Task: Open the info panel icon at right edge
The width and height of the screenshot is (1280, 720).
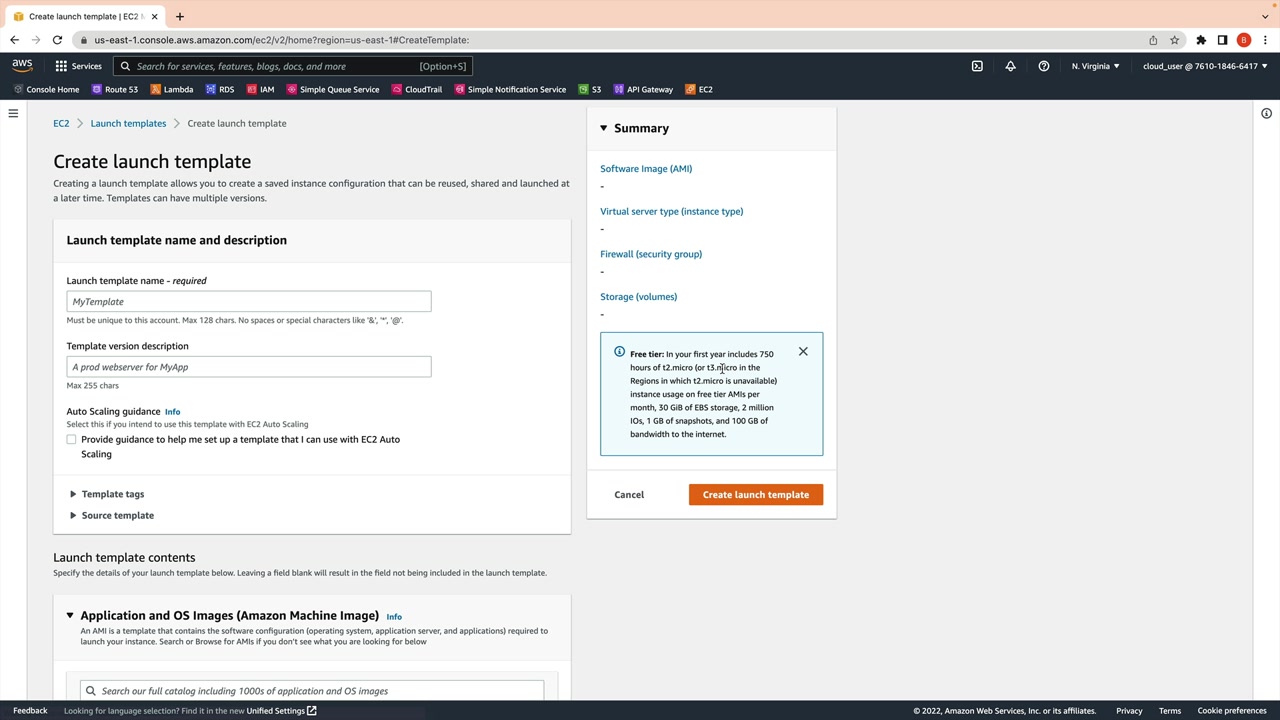Action: click(x=1266, y=113)
